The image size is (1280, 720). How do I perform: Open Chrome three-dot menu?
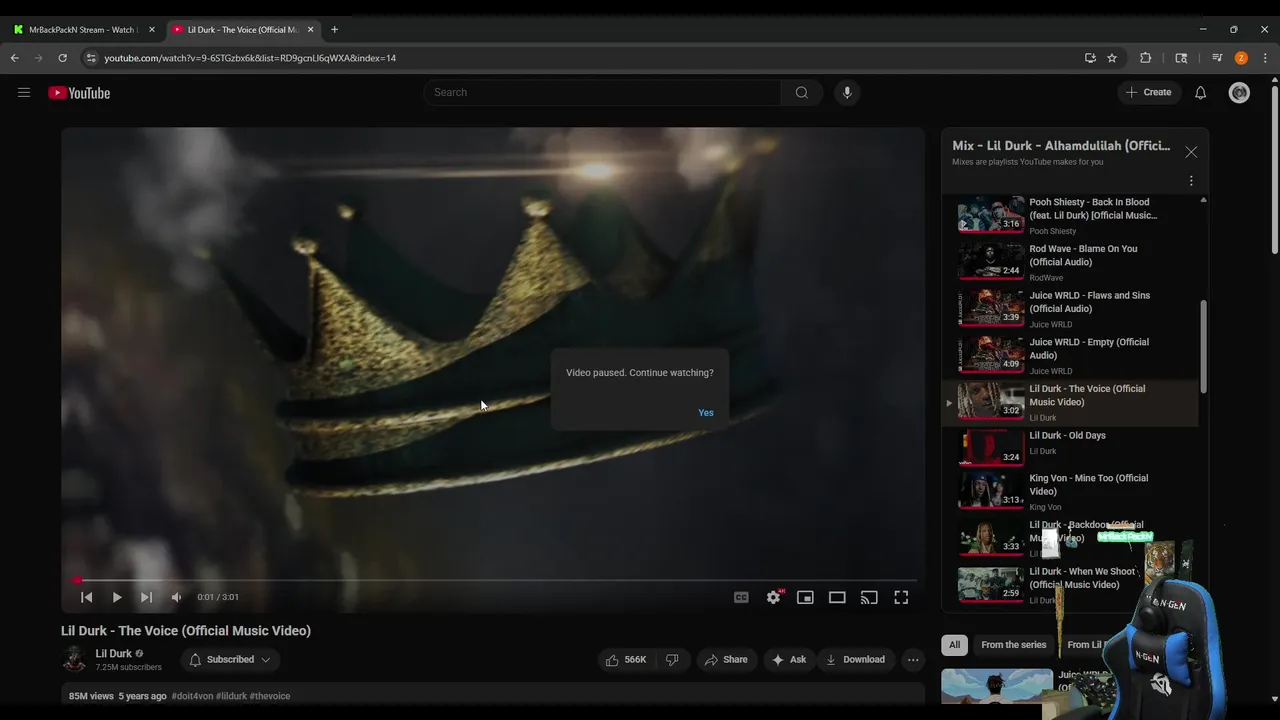1265,58
